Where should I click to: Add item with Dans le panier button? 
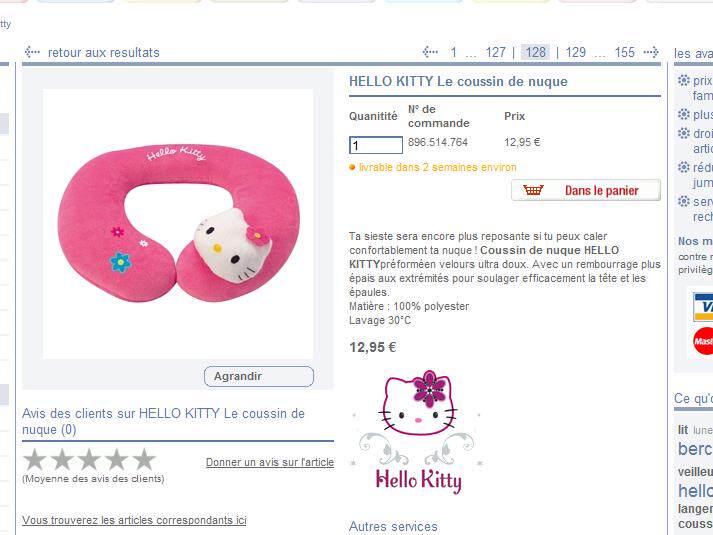tap(586, 190)
